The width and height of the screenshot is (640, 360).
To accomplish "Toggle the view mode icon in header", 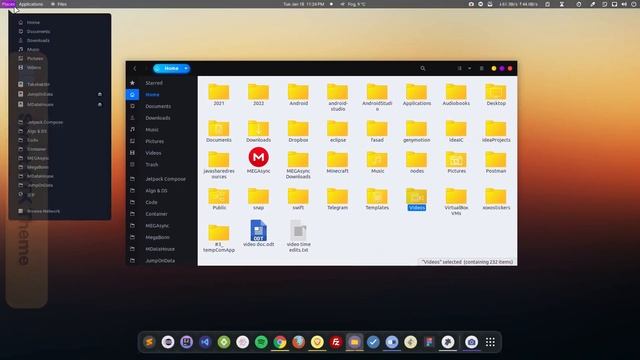I will 460,69.
